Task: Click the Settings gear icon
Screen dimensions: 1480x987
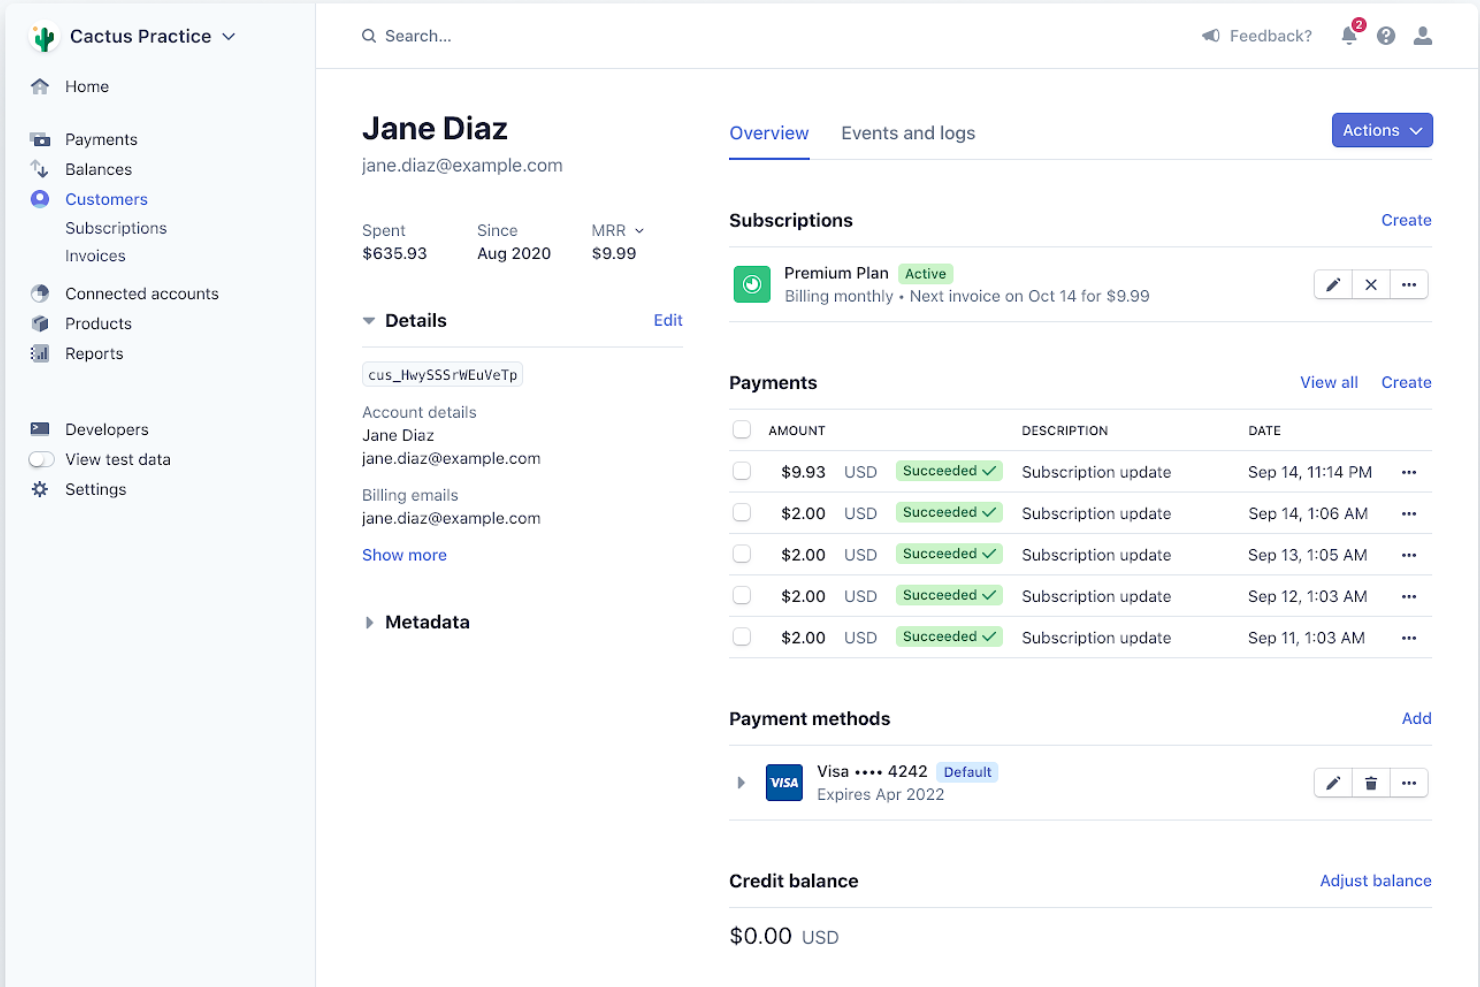Action: 40,489
